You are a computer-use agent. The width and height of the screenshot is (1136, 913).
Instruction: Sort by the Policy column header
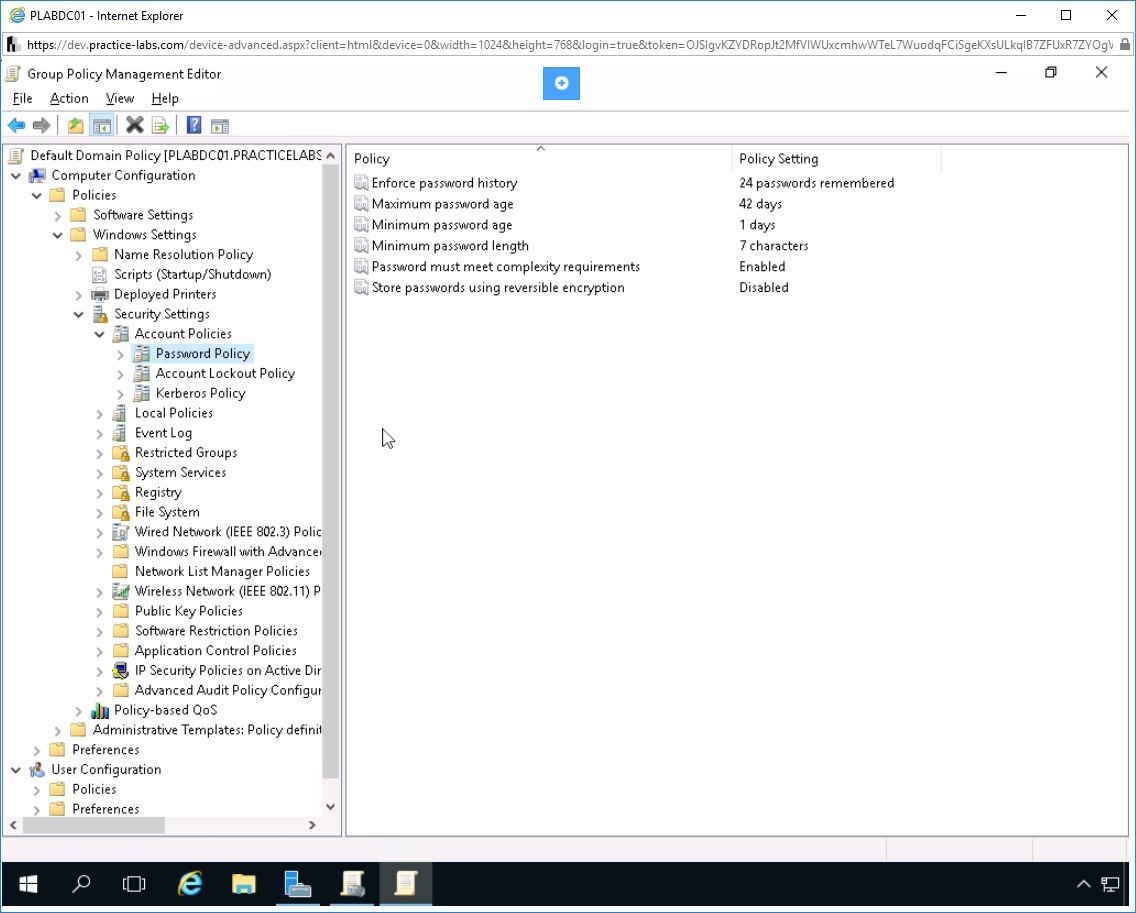[540, 159]
